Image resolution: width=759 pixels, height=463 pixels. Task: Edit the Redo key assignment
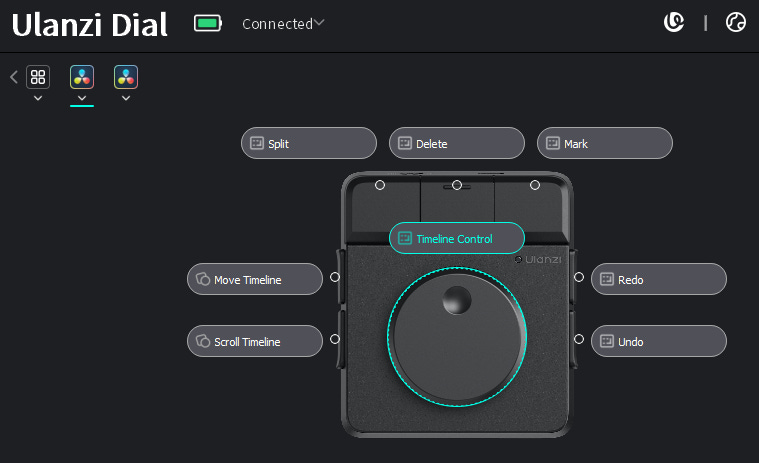click(x=659, y=279)
